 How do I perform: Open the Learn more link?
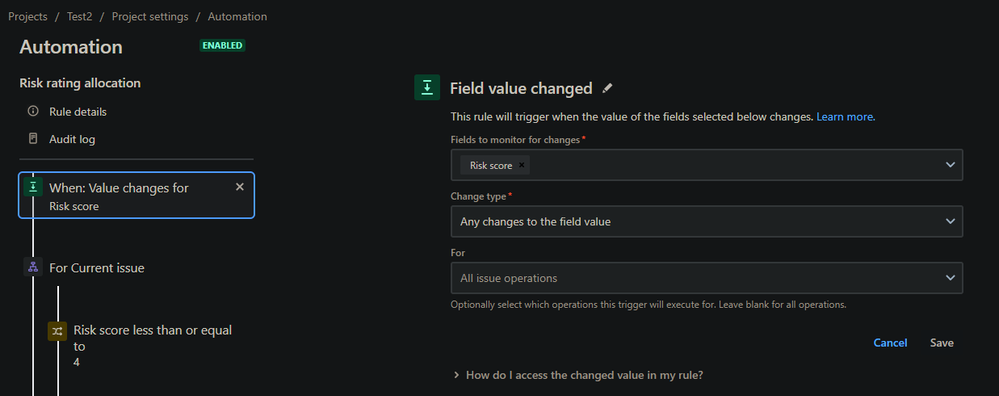tap(846, 117)
